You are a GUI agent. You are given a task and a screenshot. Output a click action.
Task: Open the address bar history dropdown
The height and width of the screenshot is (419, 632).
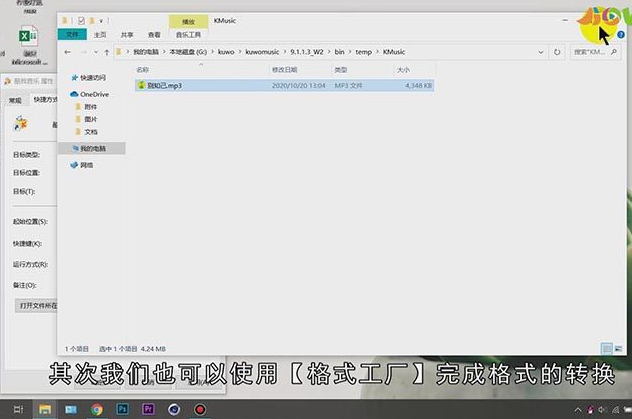[x=541, y=52]
